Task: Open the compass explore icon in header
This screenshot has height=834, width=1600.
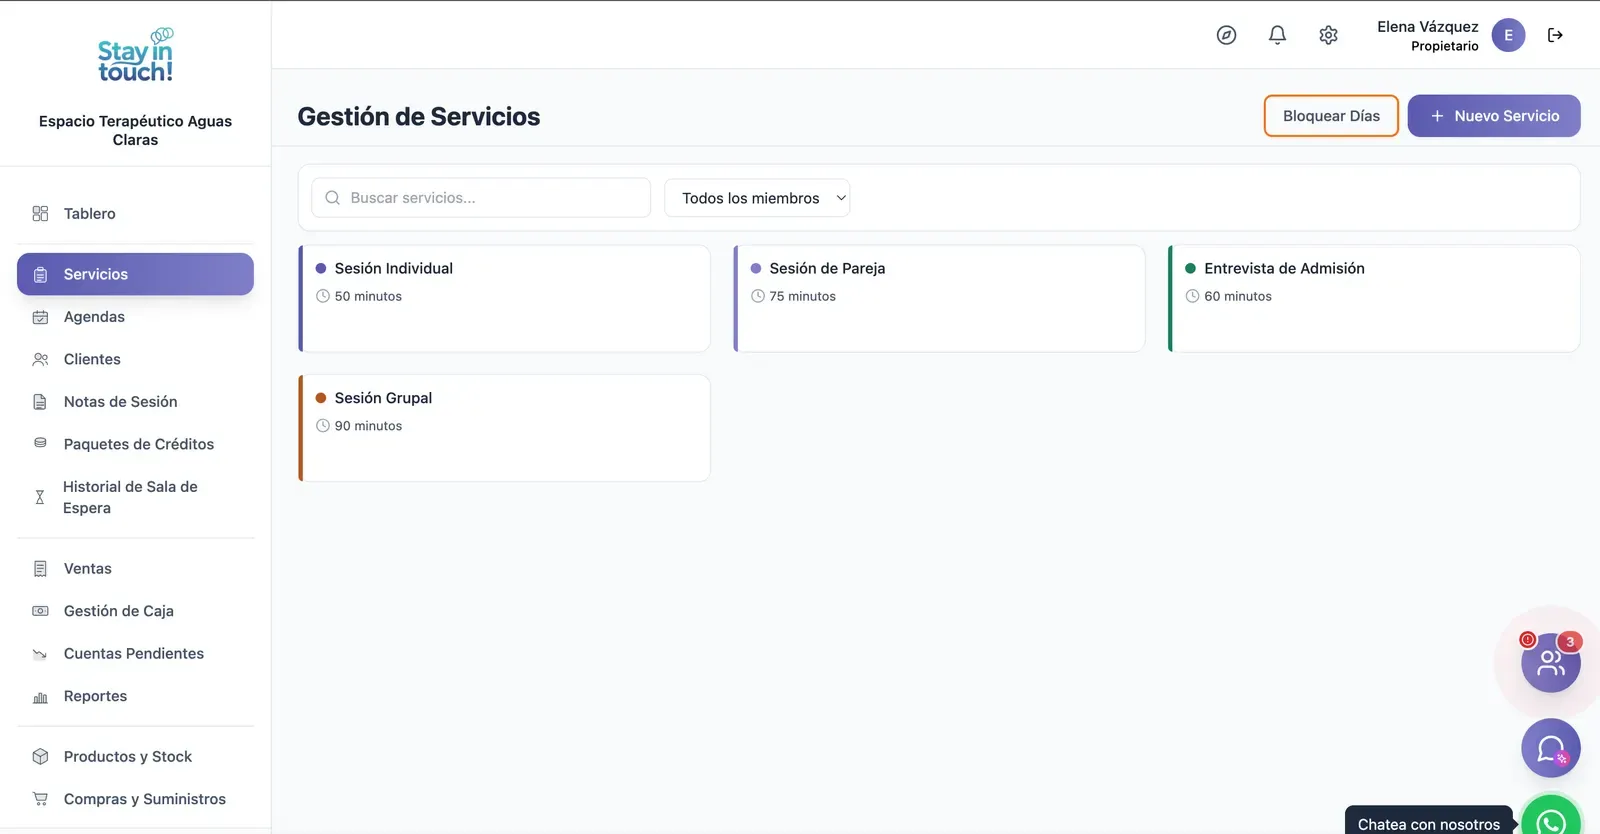Action: pyautogui.click(x=1226, y=35)
